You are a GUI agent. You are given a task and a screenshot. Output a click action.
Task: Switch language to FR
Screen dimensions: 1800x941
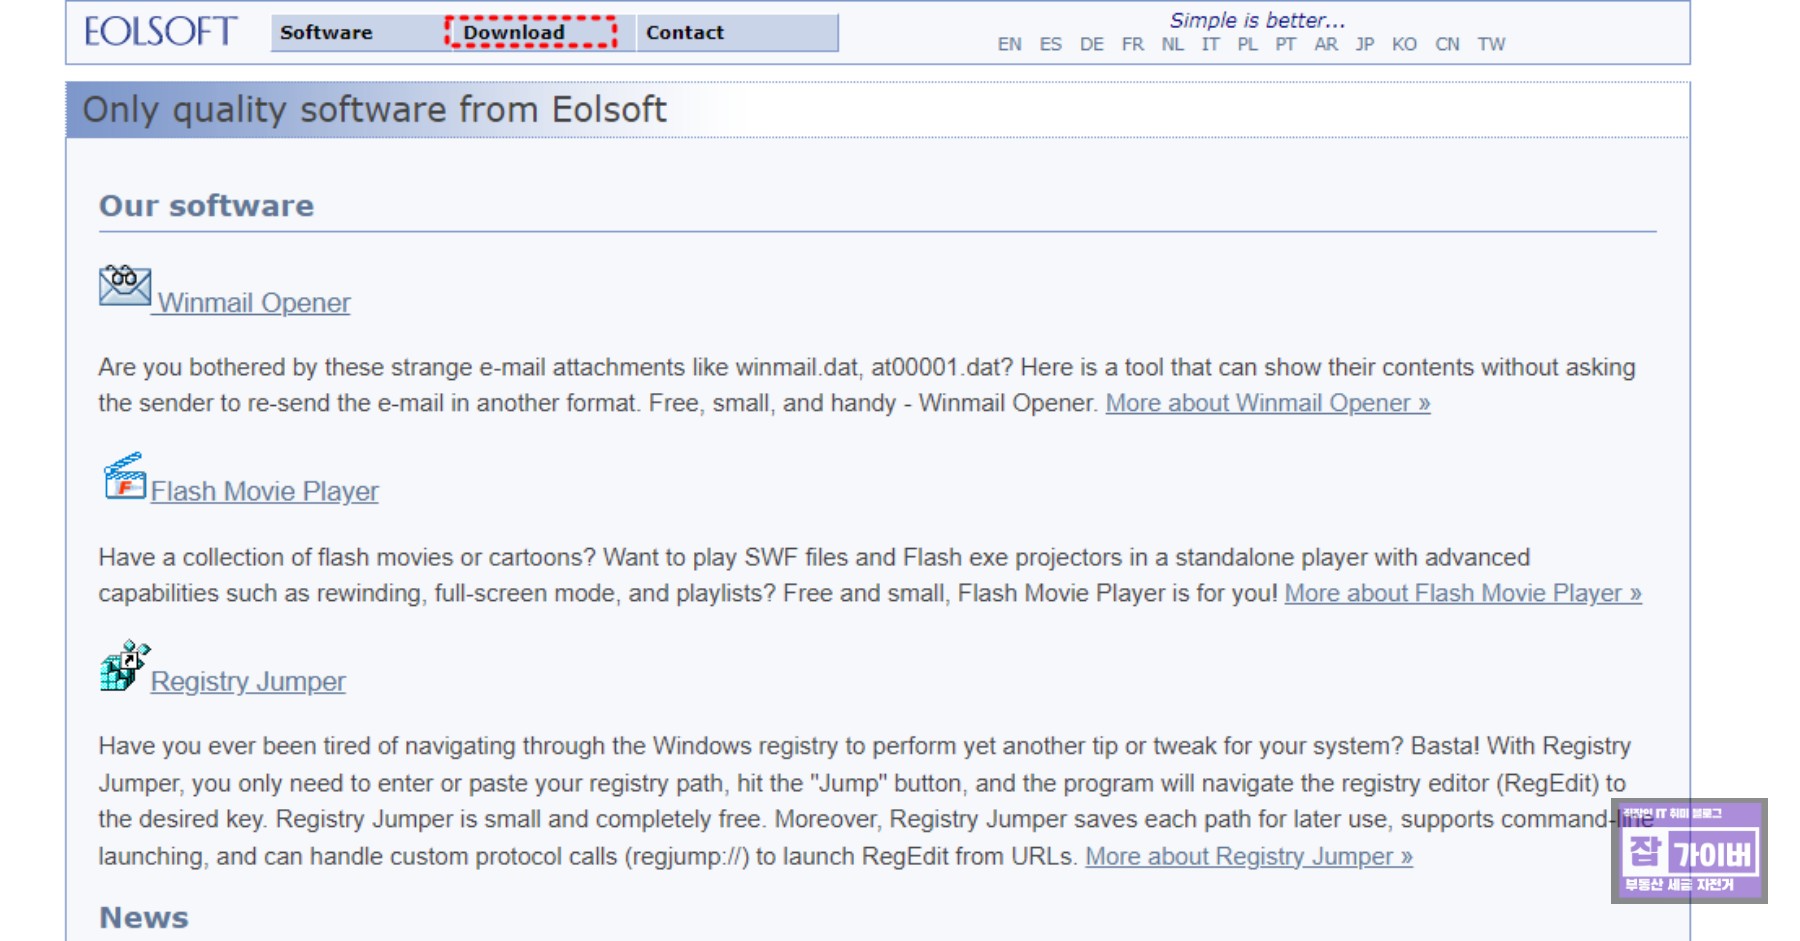(1132, 44)
